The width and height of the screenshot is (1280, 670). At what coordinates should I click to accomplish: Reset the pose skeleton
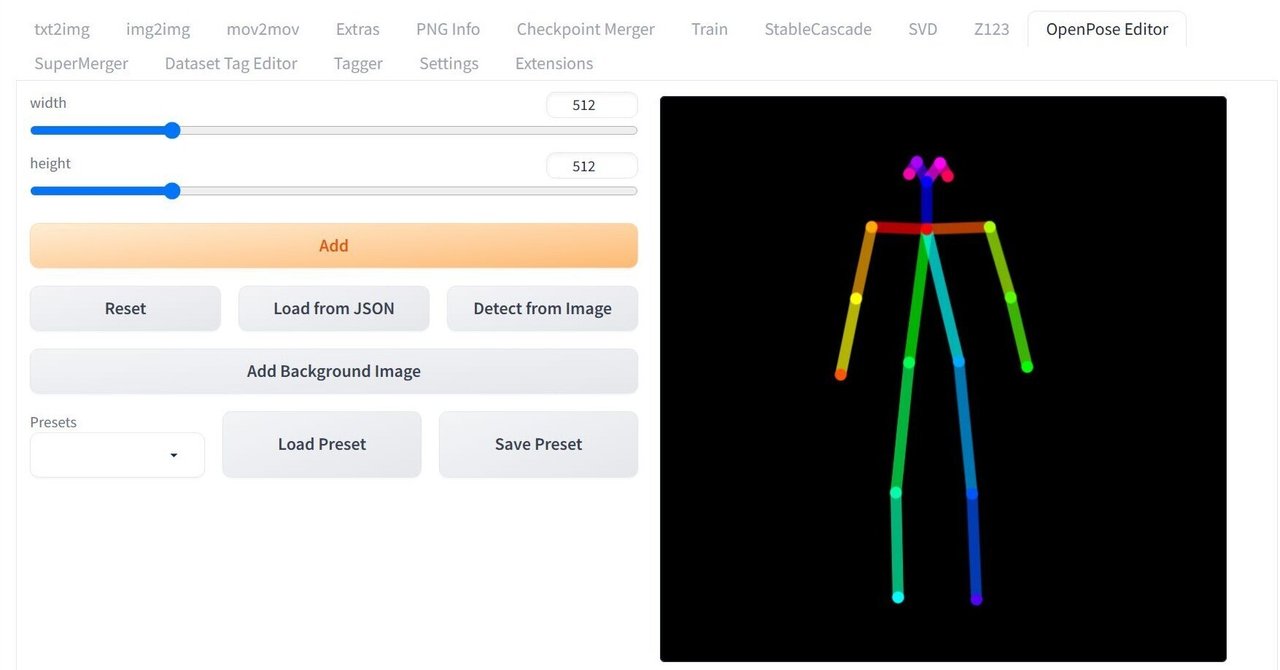[124, 308]
